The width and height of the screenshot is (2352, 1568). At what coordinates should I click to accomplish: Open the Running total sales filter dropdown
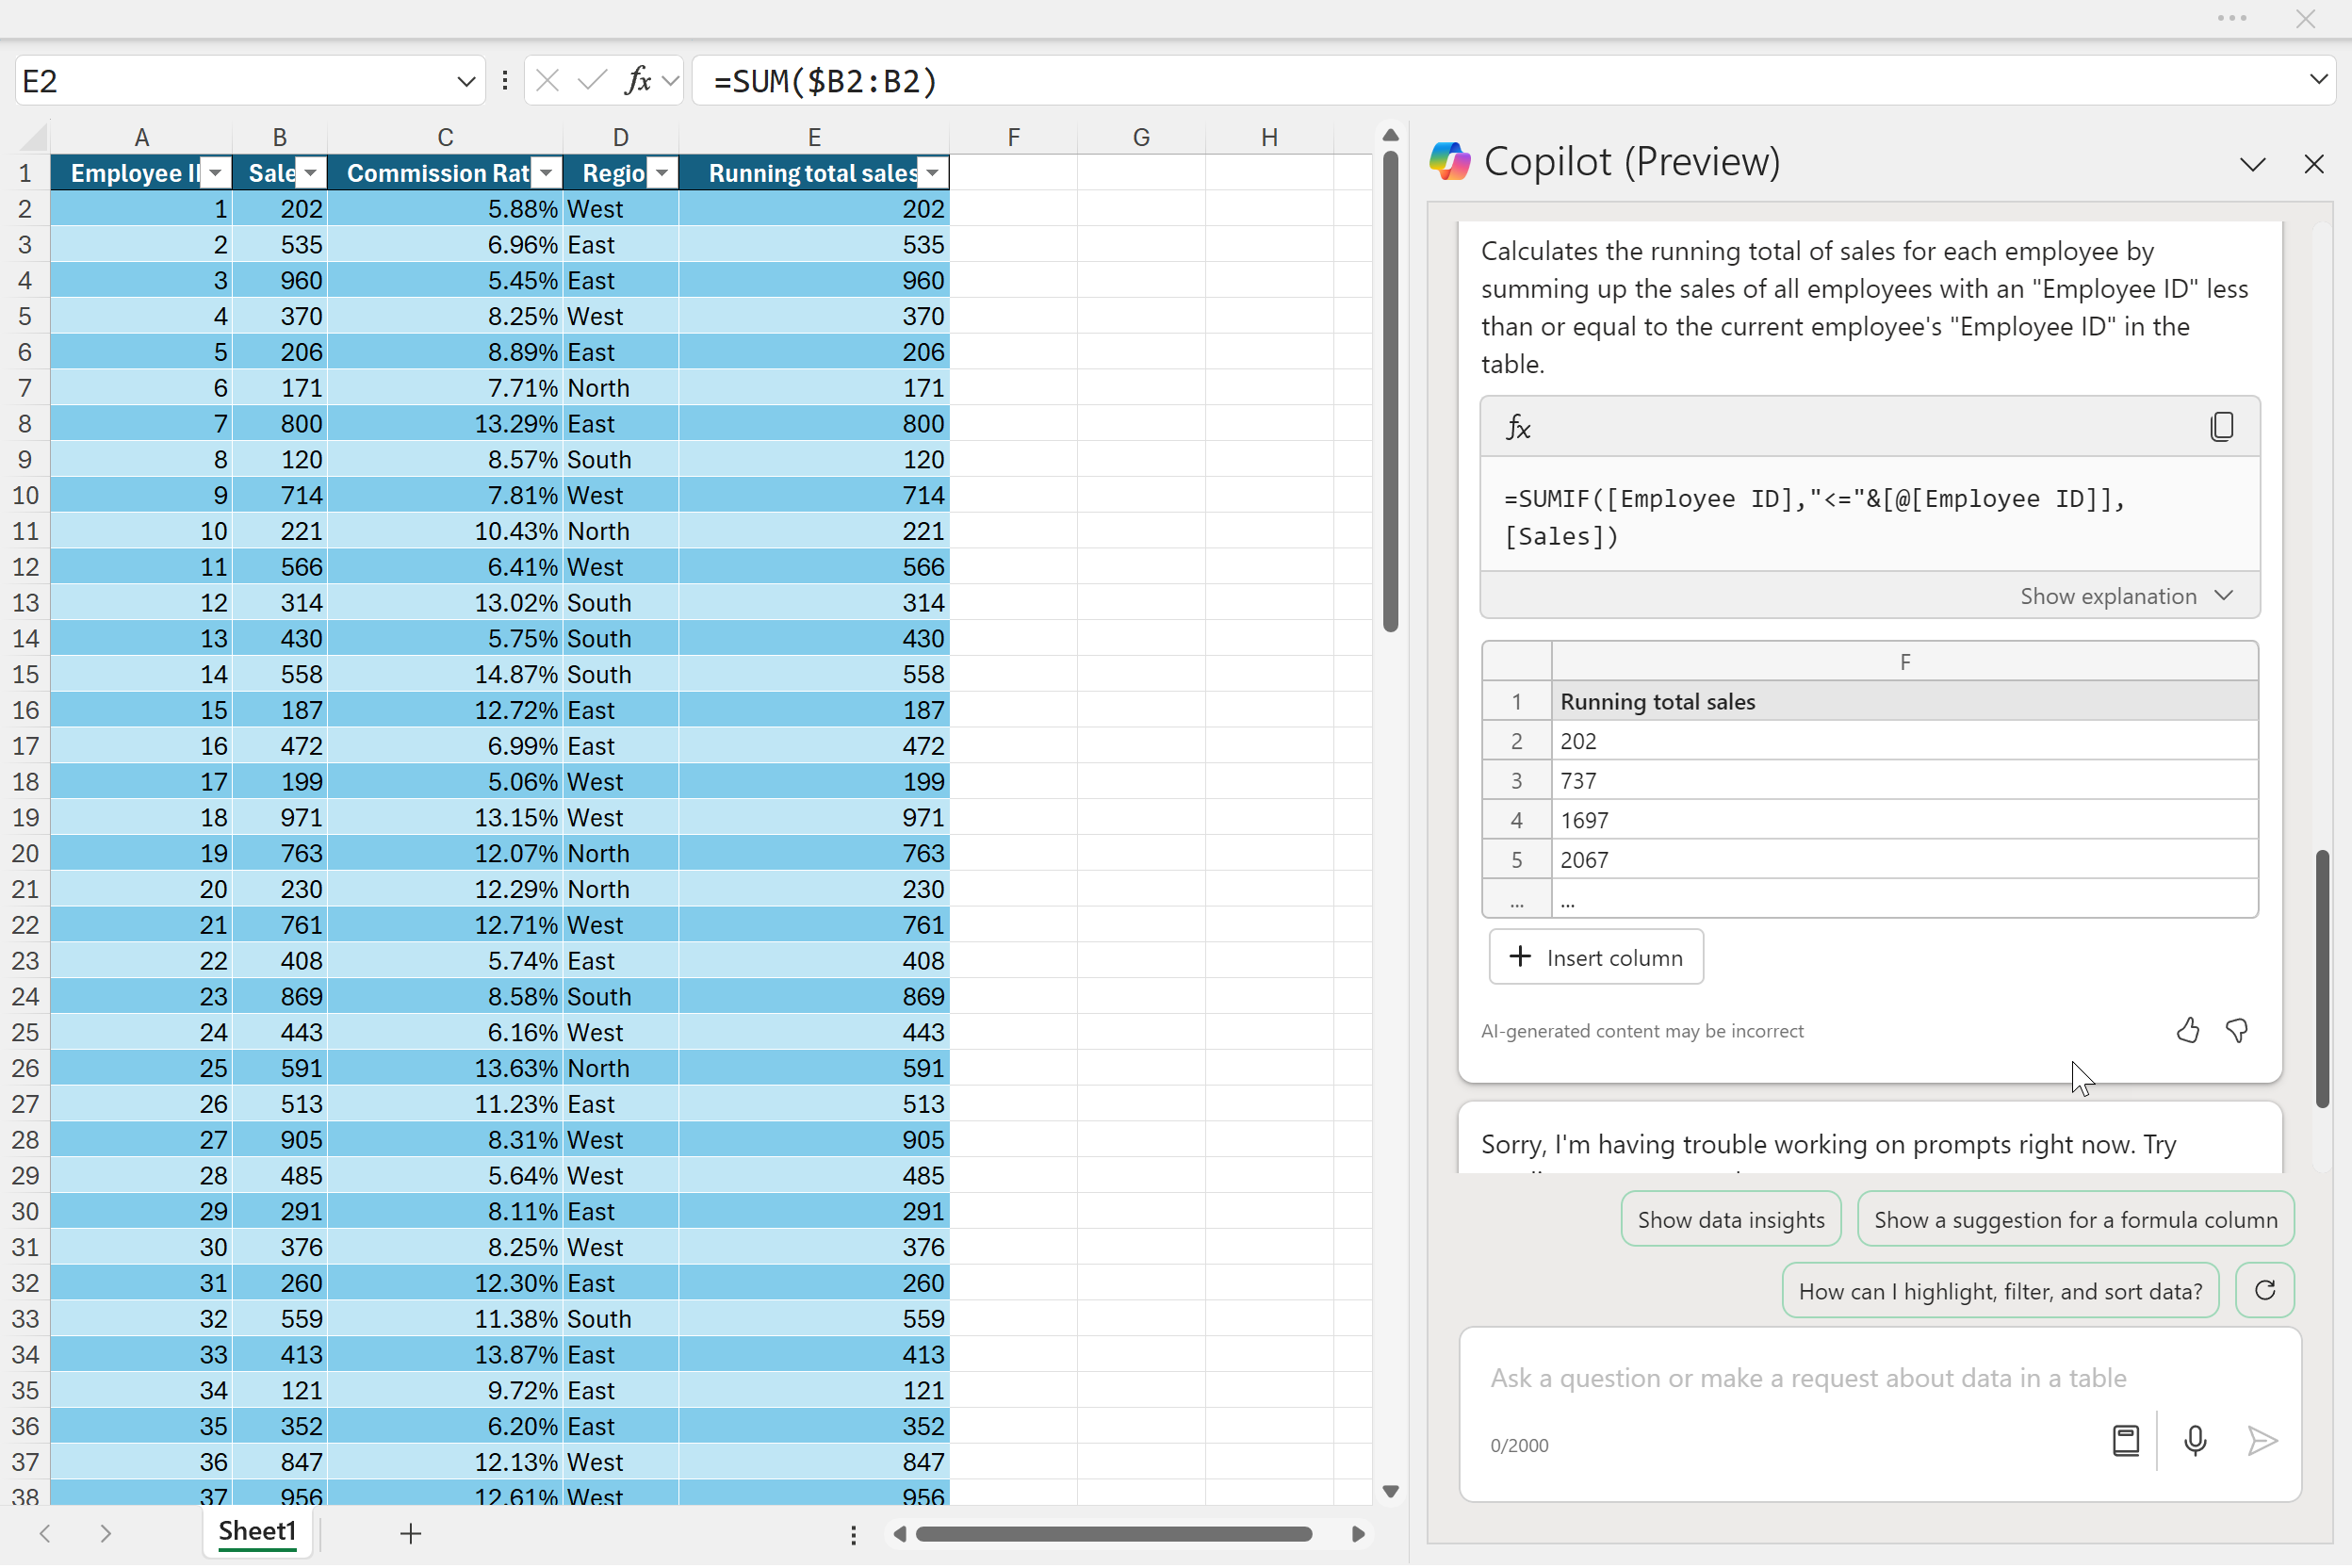coord(932,173)
